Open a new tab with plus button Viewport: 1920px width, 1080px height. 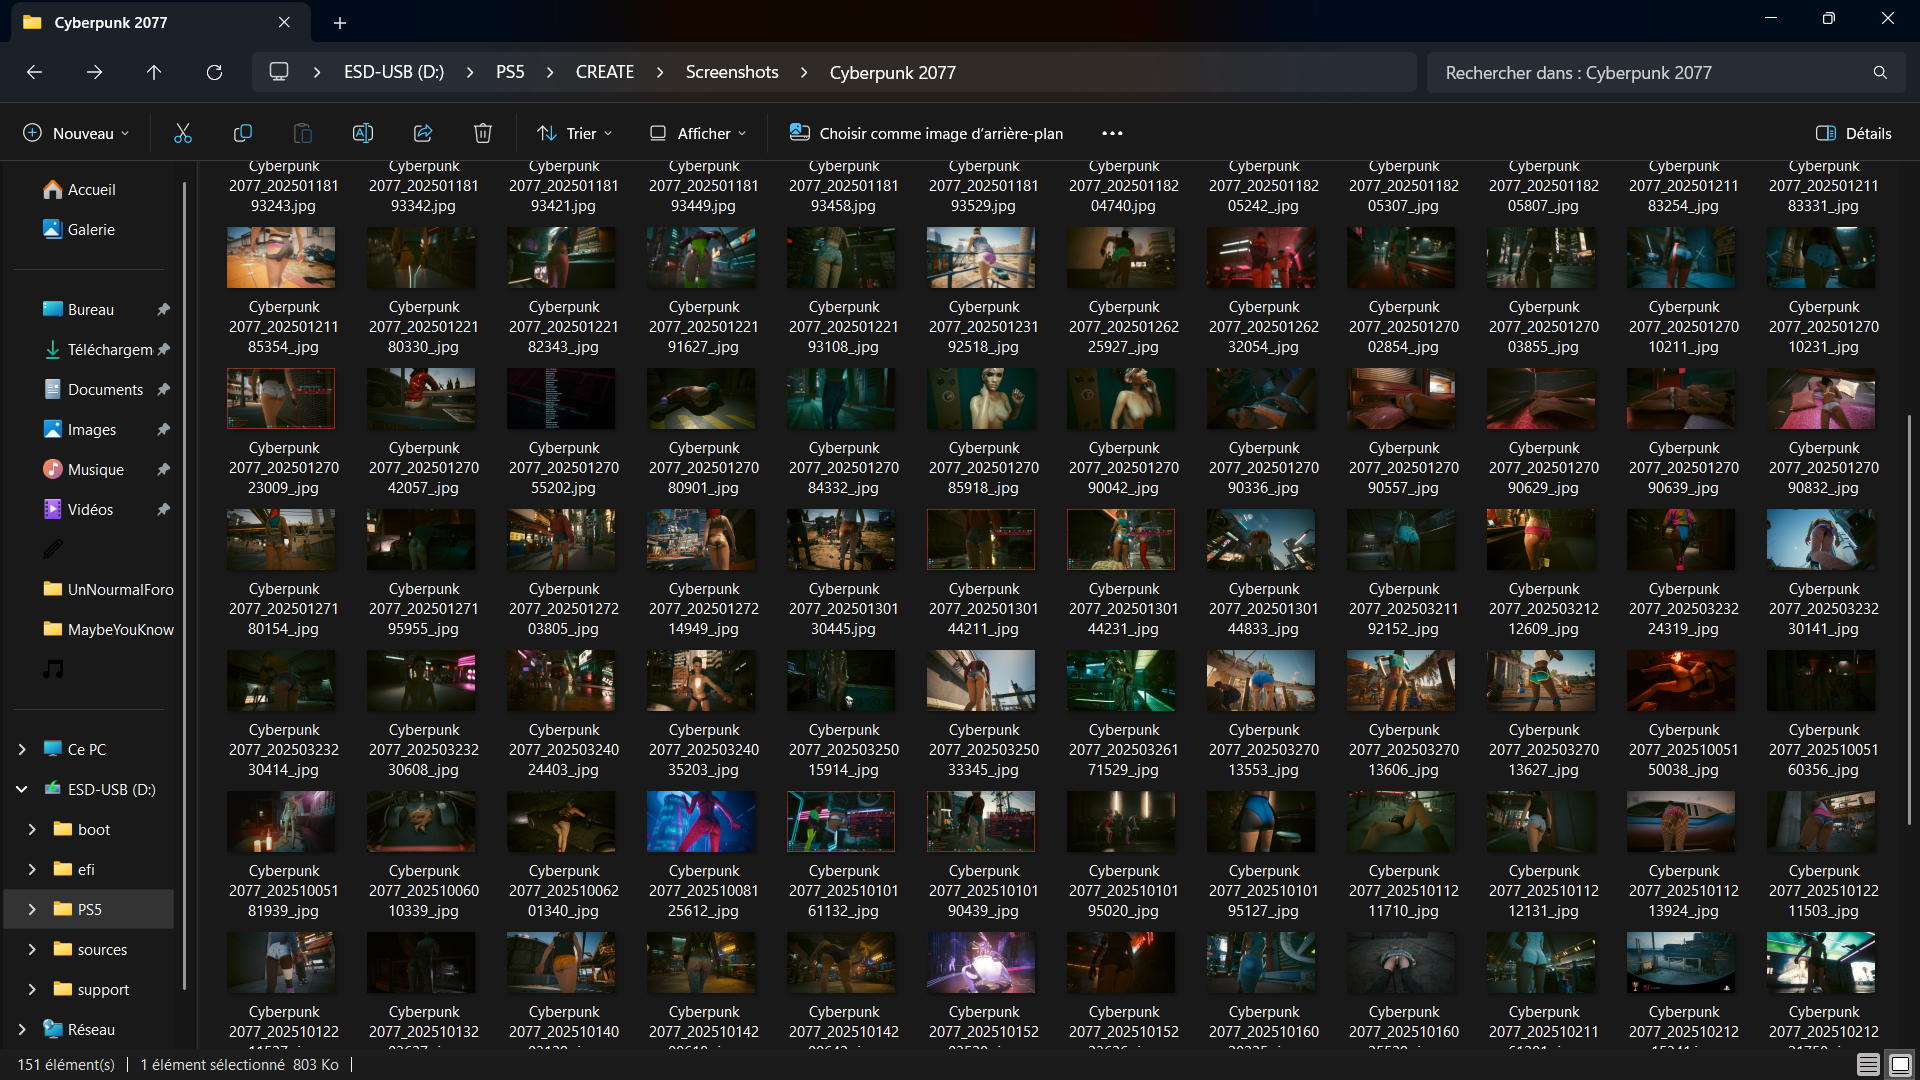tap(340, 22)
